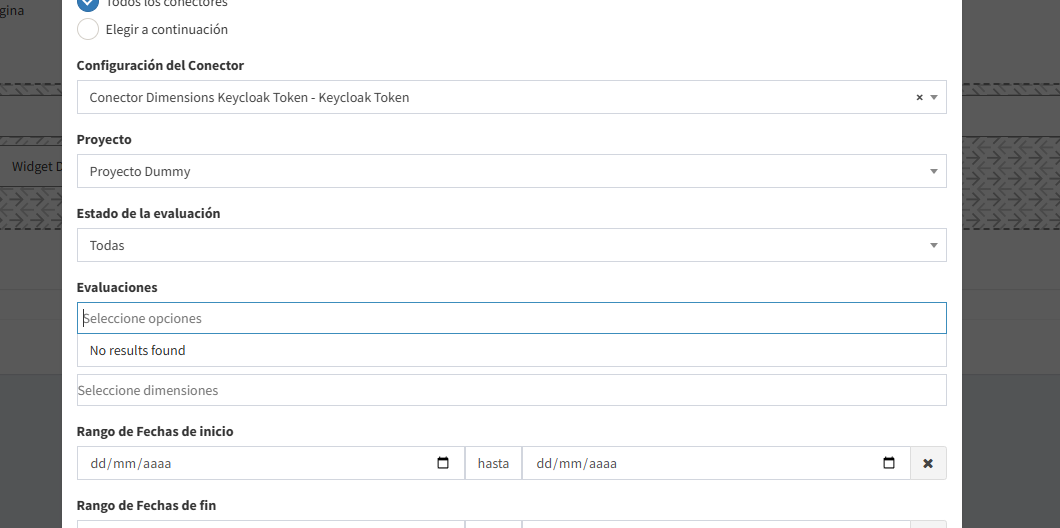Click the end date field after 'hasta'
The height and width of the screenshot is (528, 1060).
click(716, 463)
